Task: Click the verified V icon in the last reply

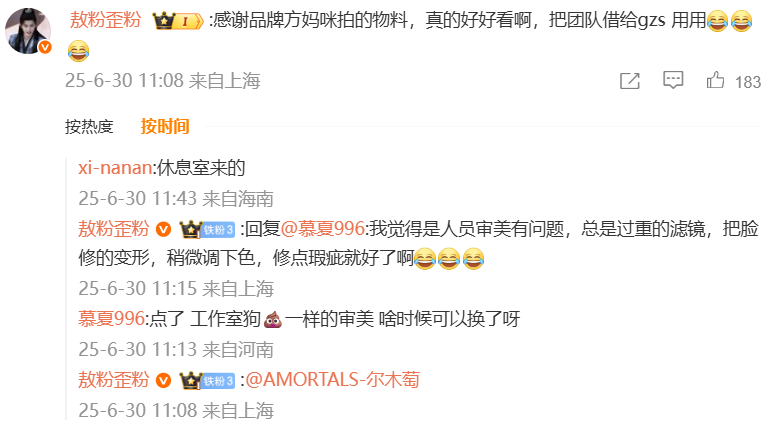Action: coord(164,380)
